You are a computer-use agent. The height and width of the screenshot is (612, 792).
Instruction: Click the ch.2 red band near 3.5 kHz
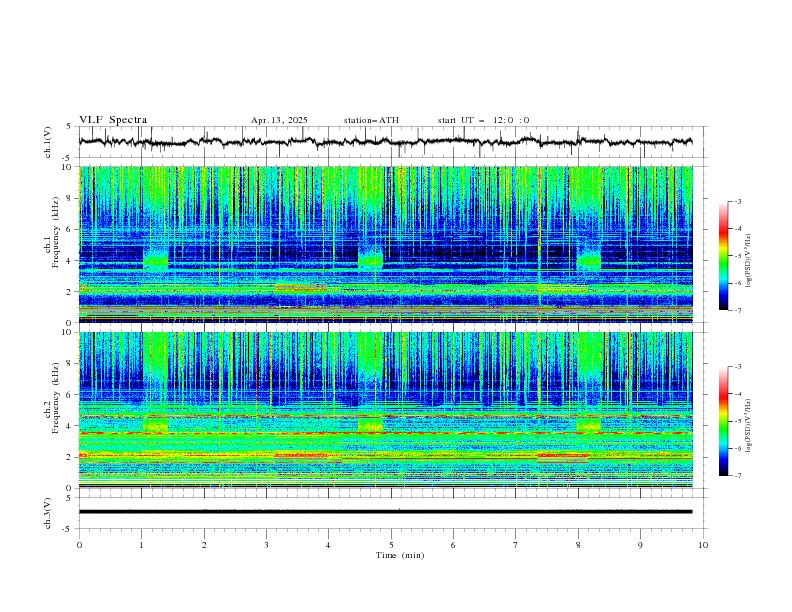point(385,433)
